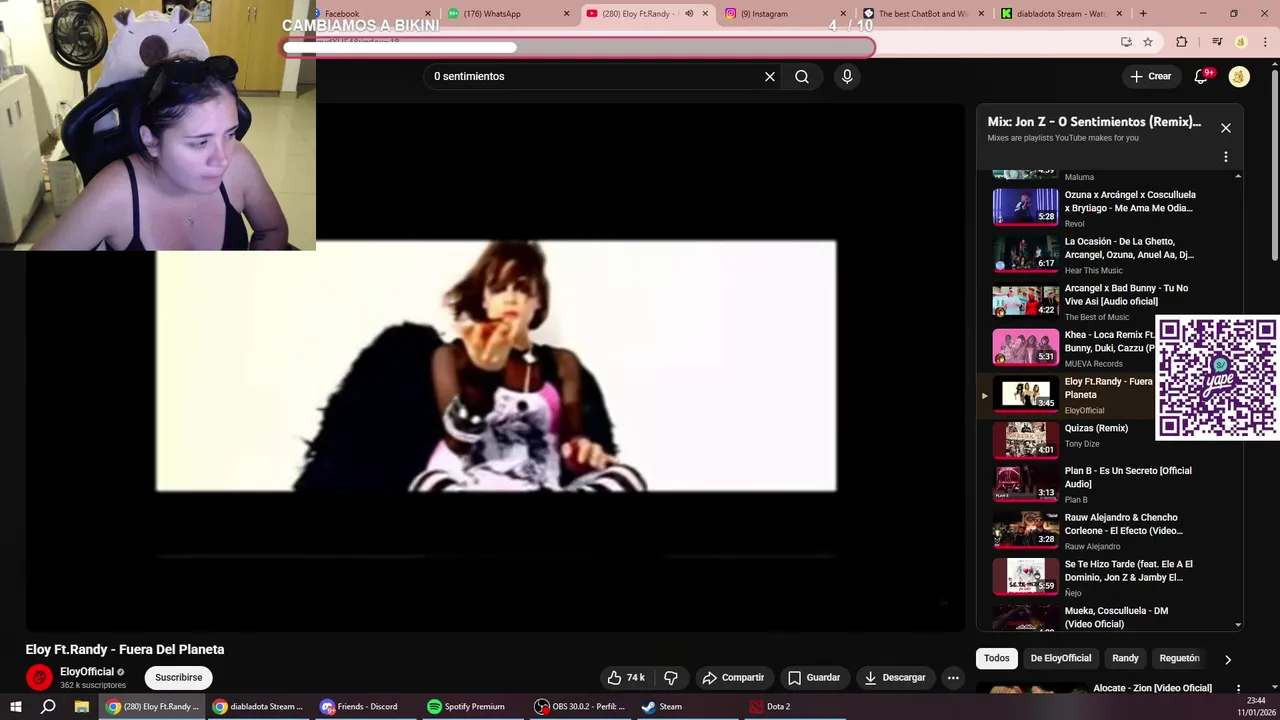Click the Guardar save button
1280x720 pixels.
(x=814, y=677)
